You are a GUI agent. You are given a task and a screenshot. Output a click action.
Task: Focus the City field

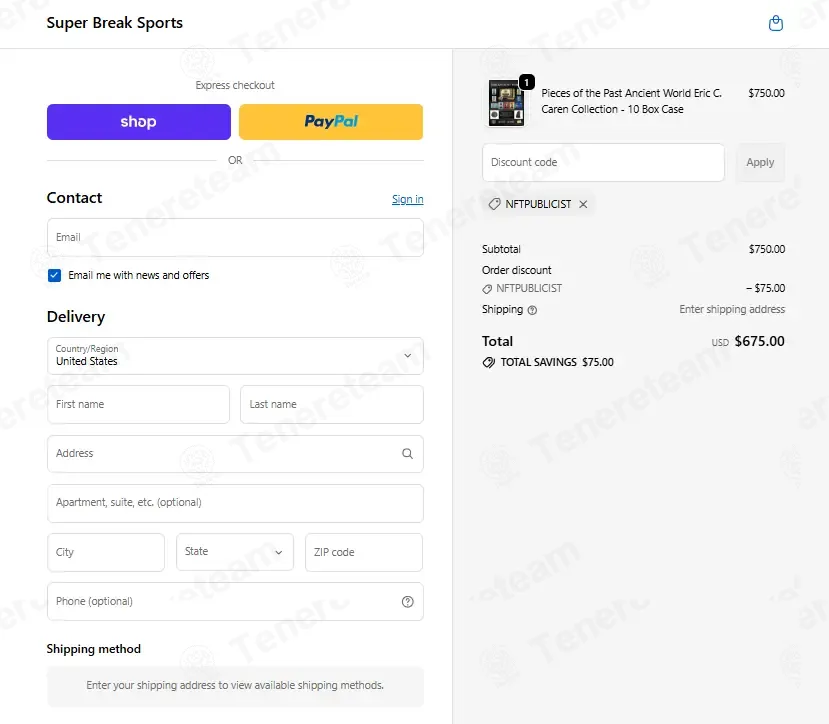[106, 552]
